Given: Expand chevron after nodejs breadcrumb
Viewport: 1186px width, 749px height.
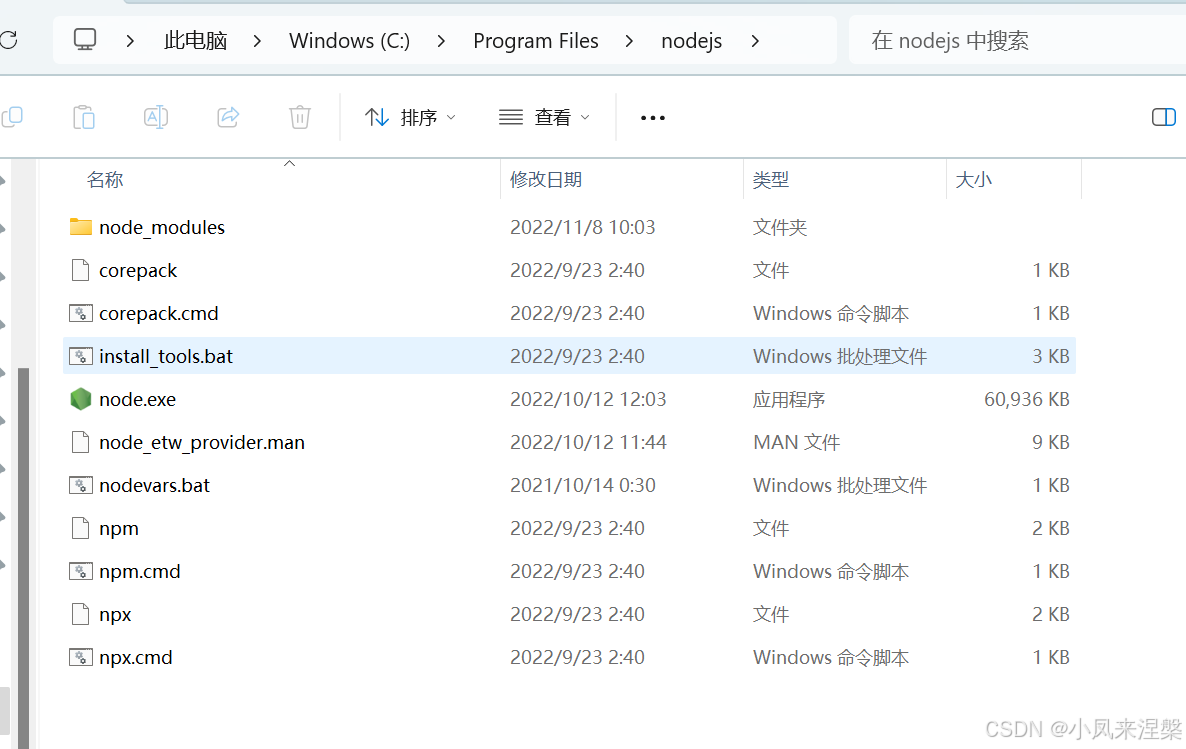Looking at the screenshot, I should click(x=755, y=41).
